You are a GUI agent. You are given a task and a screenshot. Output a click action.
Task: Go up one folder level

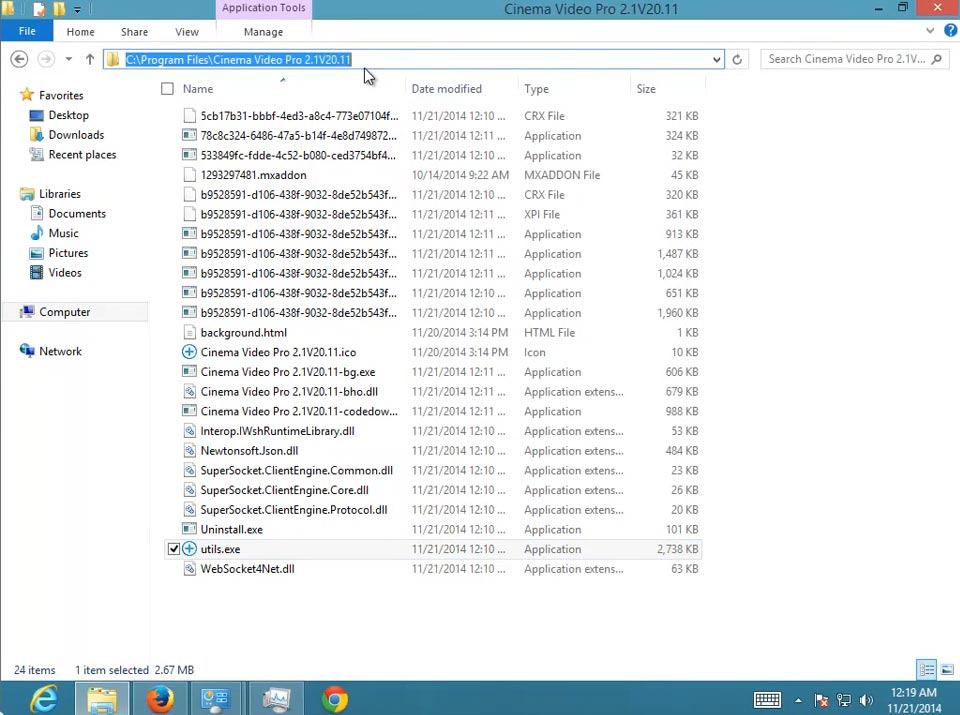(x=90, y=59)
